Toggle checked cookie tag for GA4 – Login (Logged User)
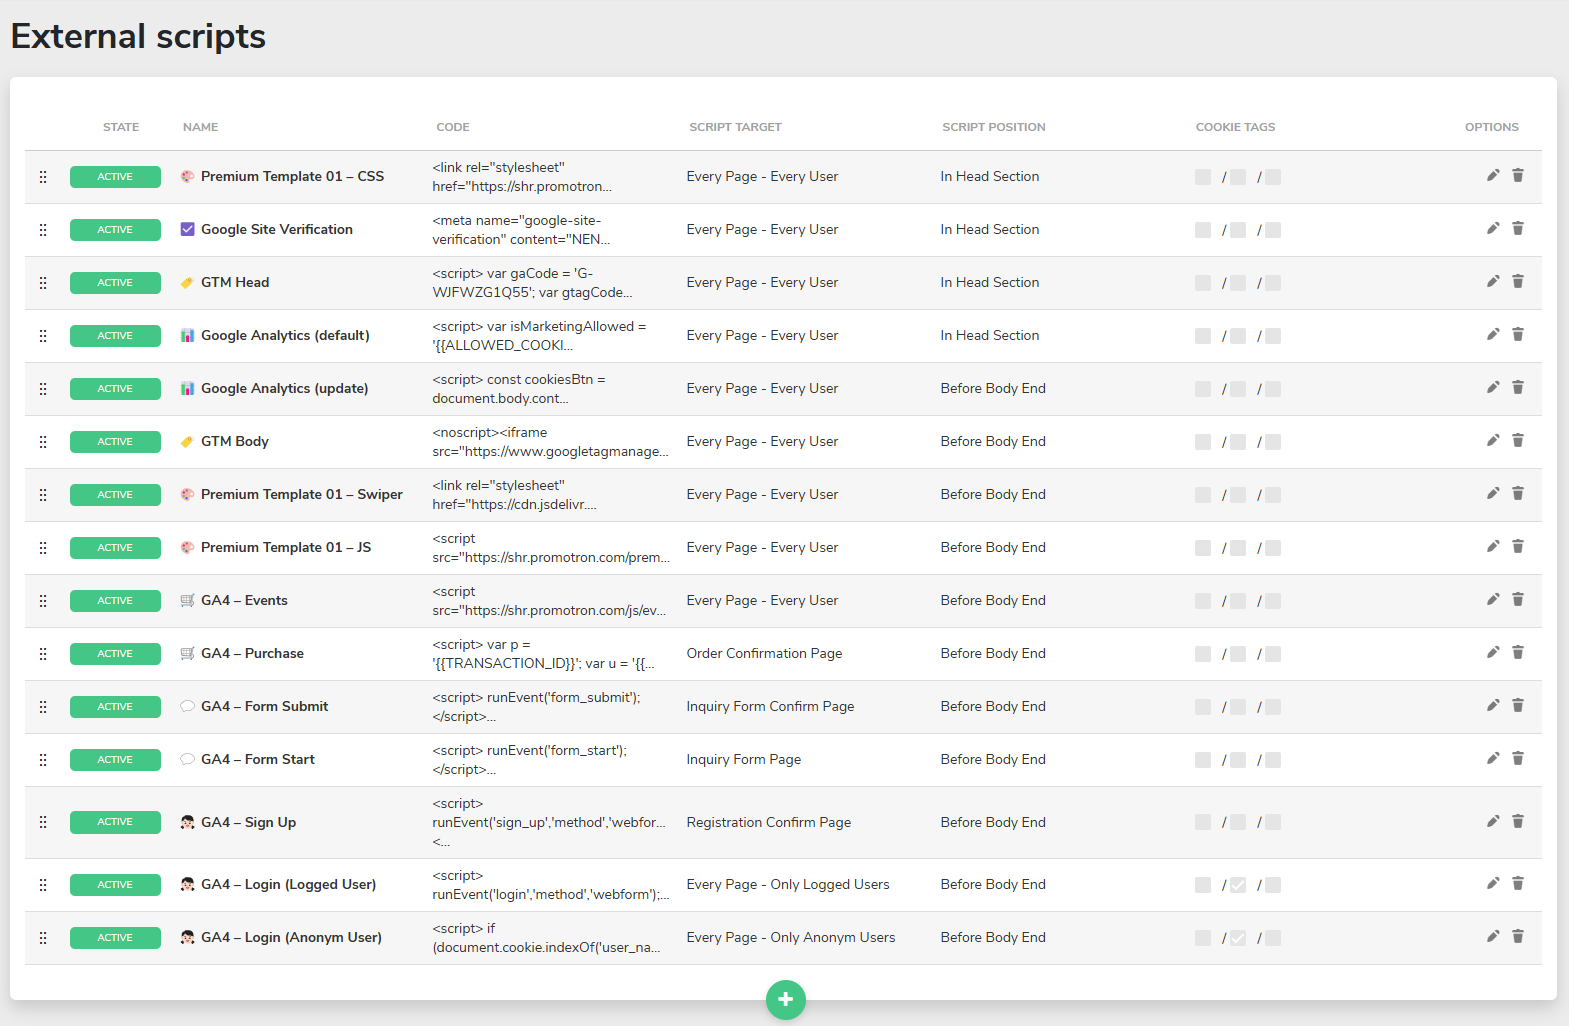 pos(1238,885)
